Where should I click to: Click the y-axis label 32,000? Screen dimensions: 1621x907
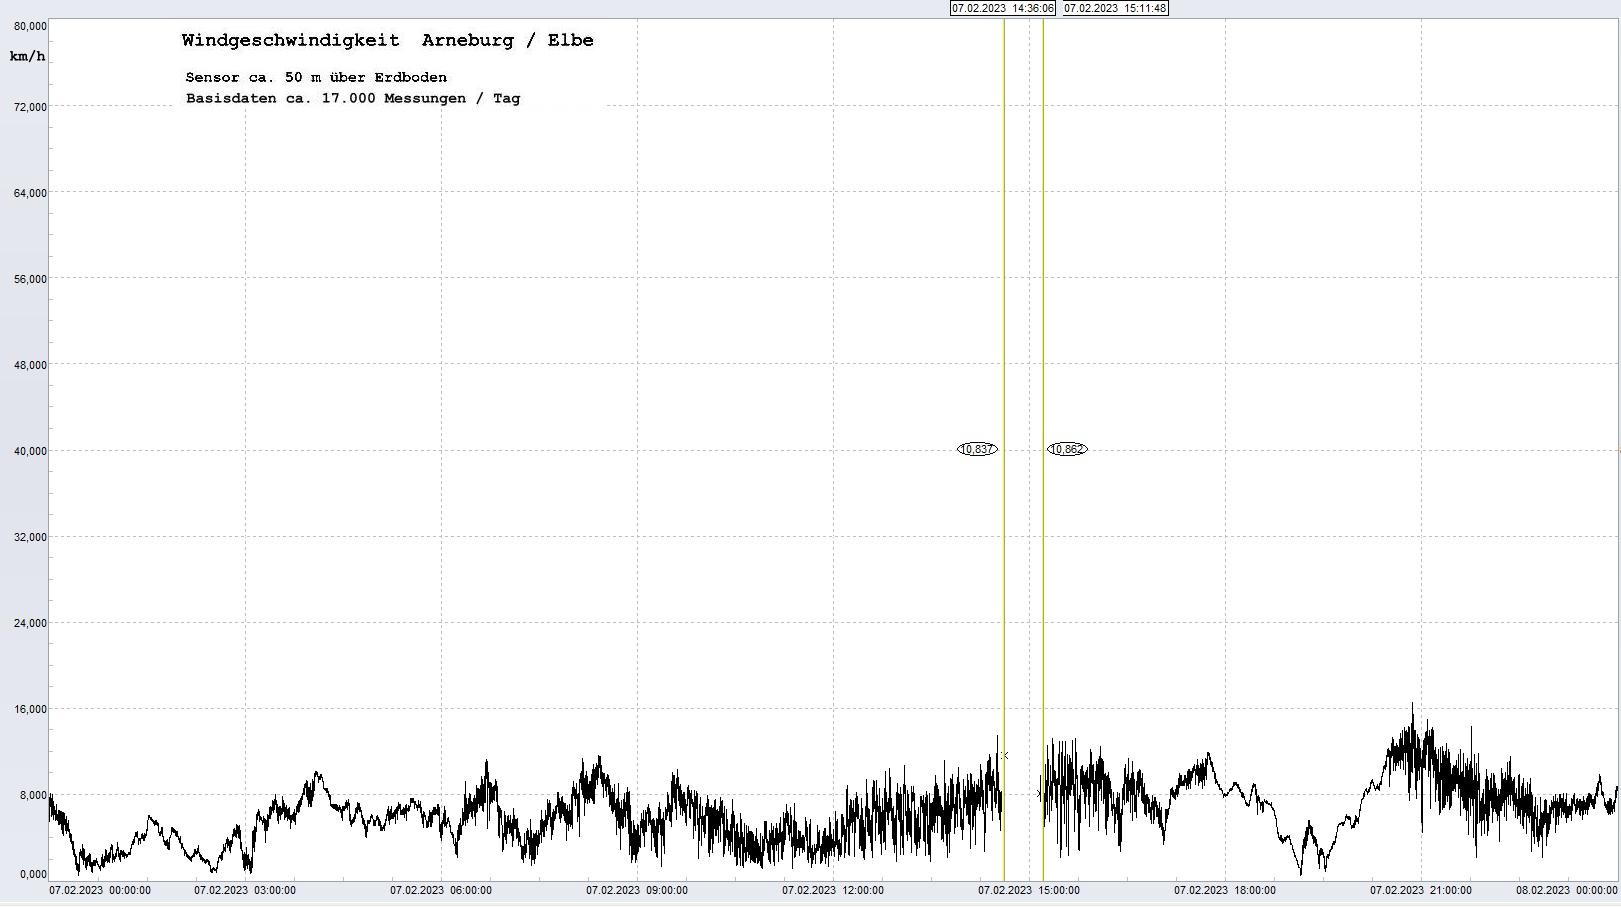[29, 537]
